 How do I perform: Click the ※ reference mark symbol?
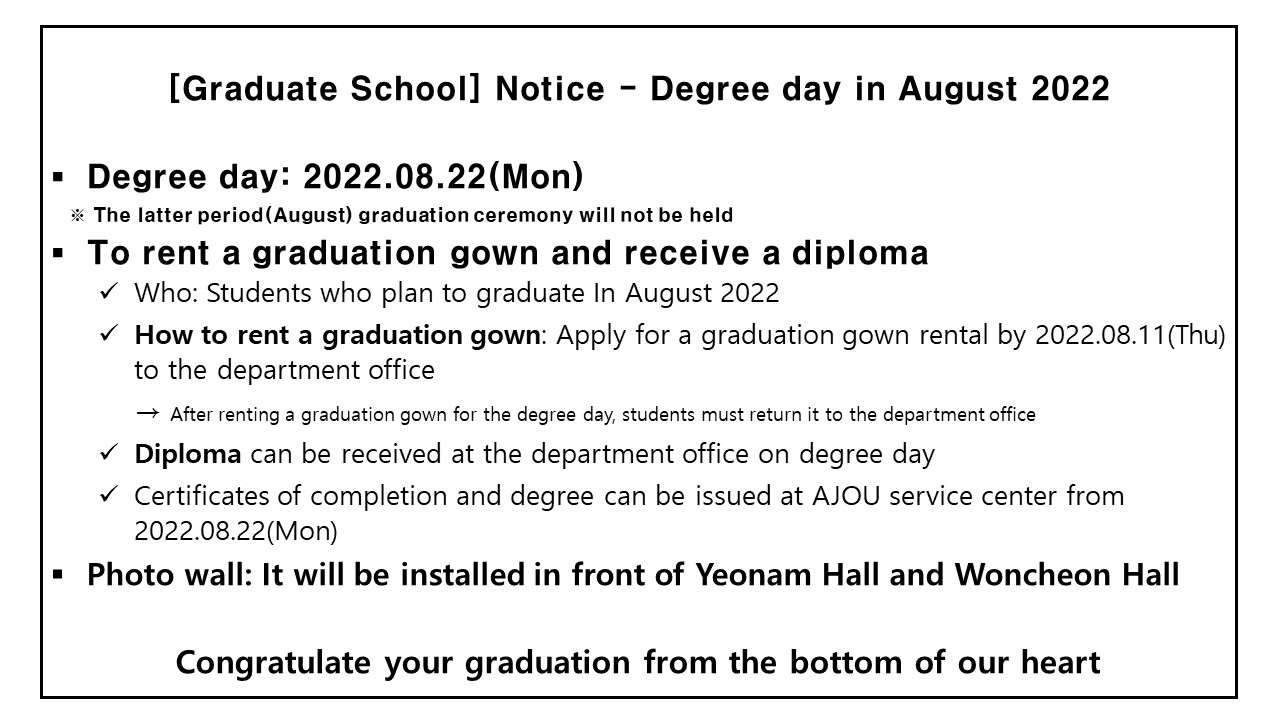coord(77,215)
